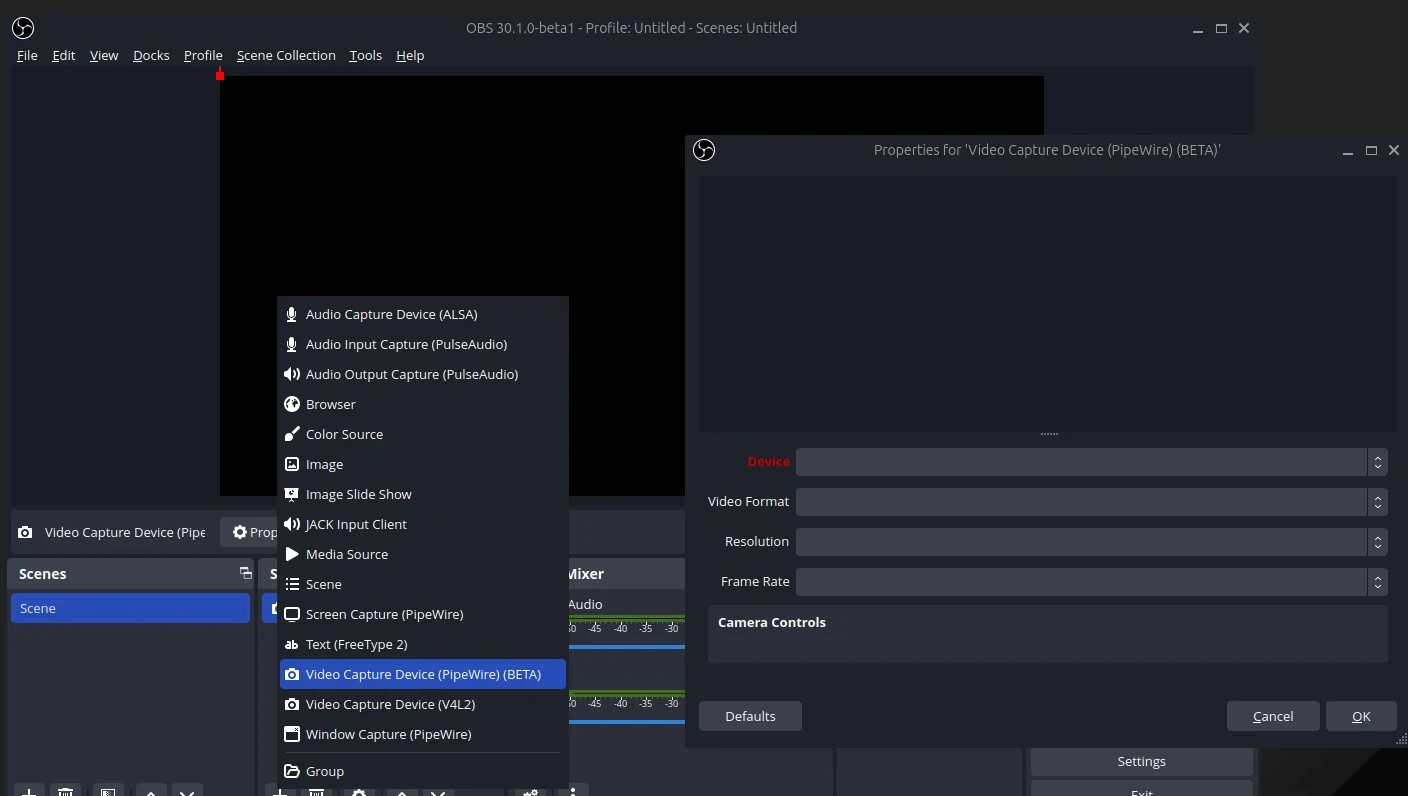Add Audio Input Capture (PulseAudio) source
Screen dimensions: 1408x796
coord(423,344)
